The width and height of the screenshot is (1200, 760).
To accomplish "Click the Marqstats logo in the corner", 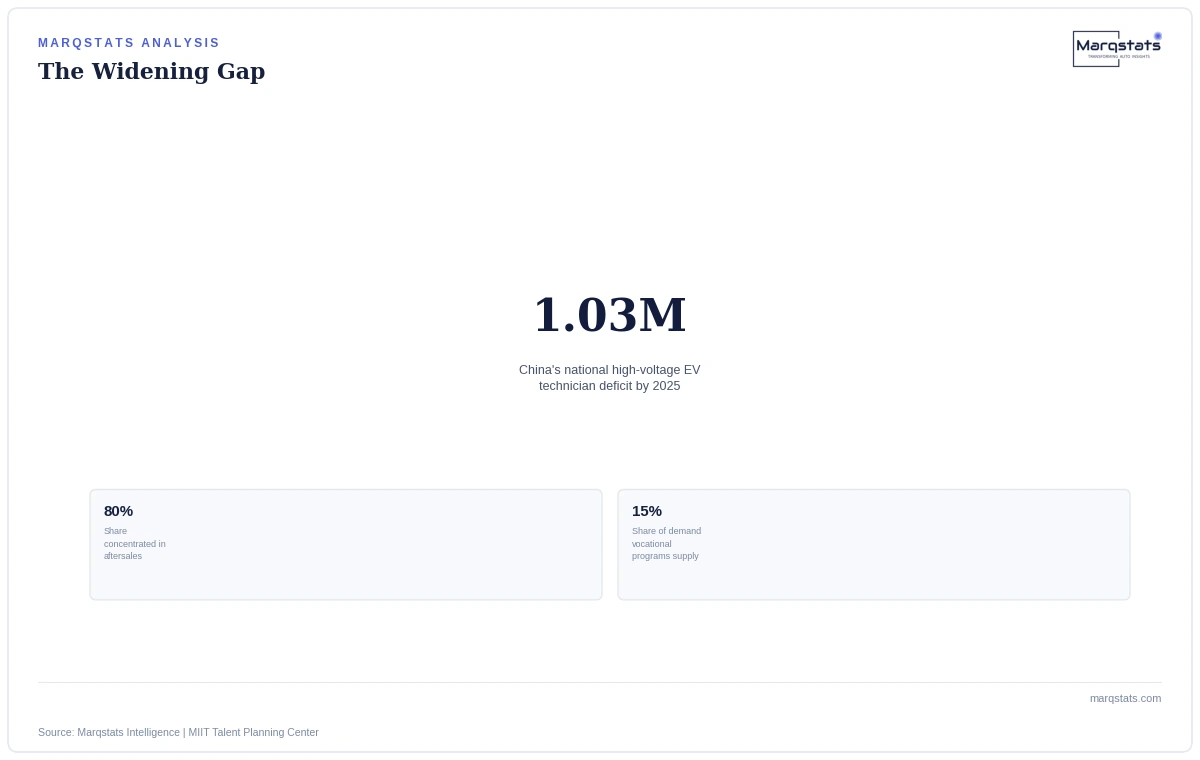I will click(1117, 48).
